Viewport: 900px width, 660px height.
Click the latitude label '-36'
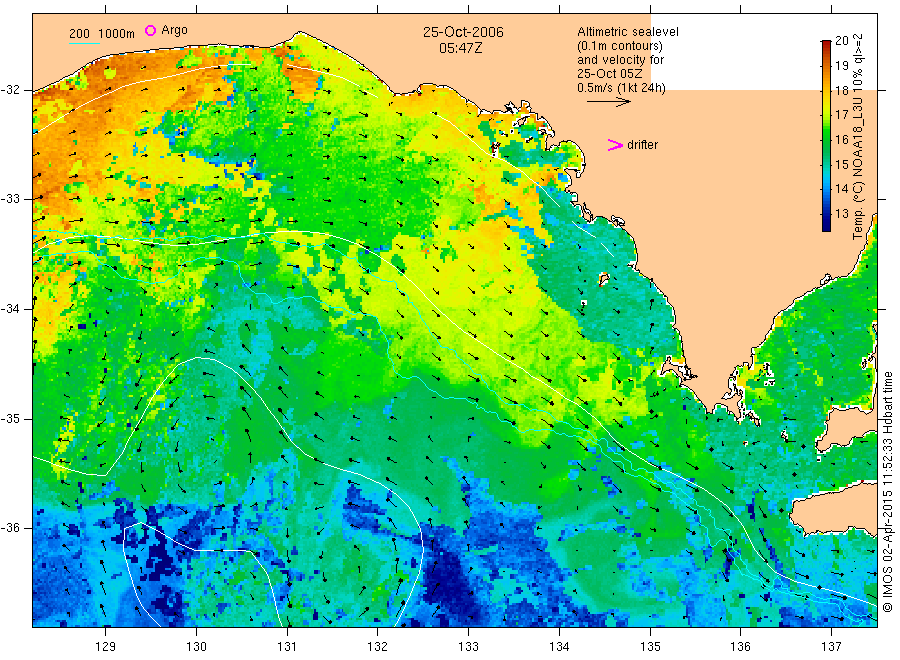[x=10, y=528]
